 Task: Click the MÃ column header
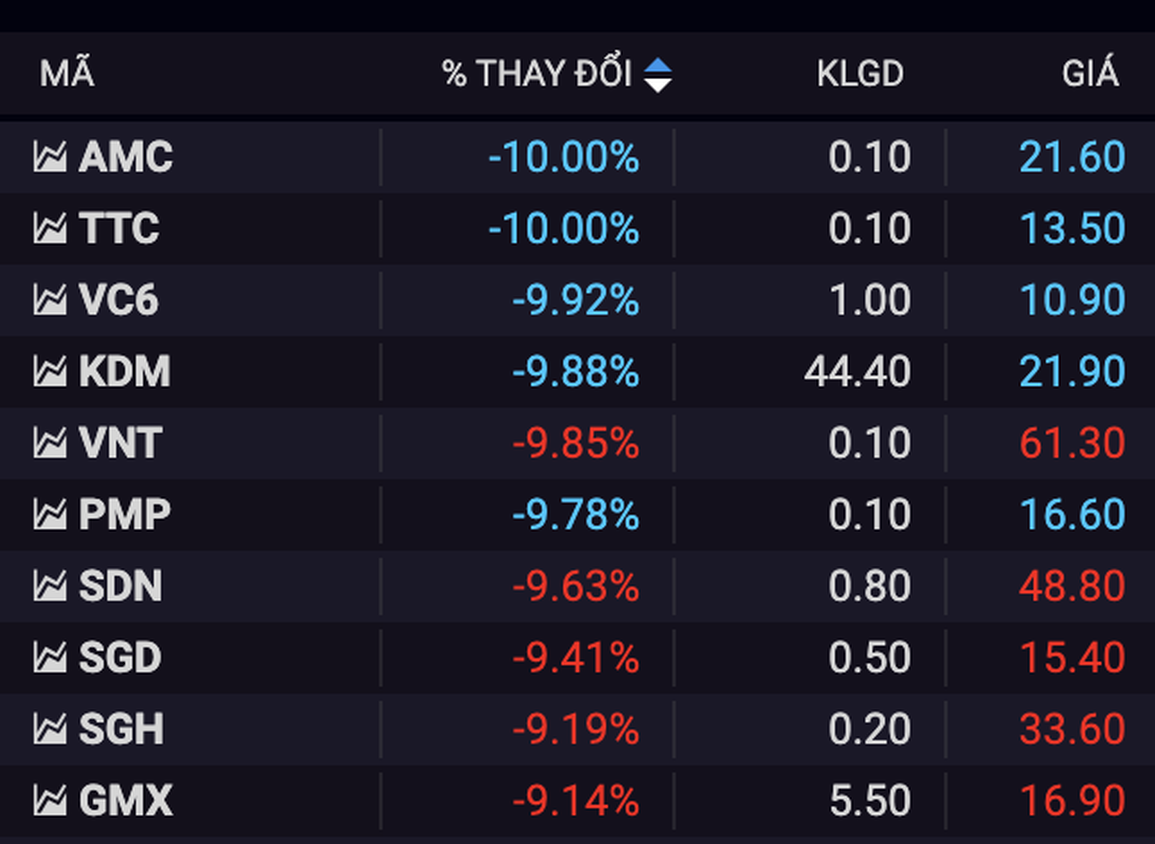point(67,74)
